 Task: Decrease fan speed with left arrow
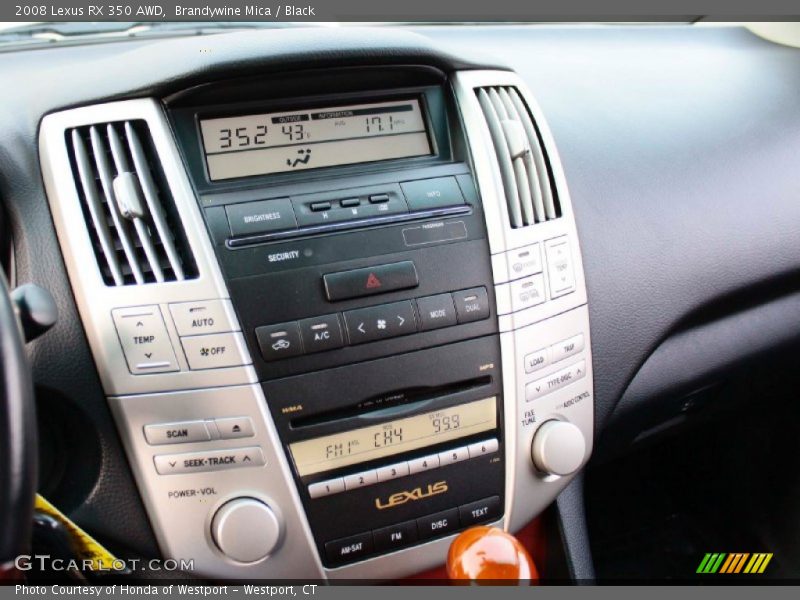(x=361, y=328)
